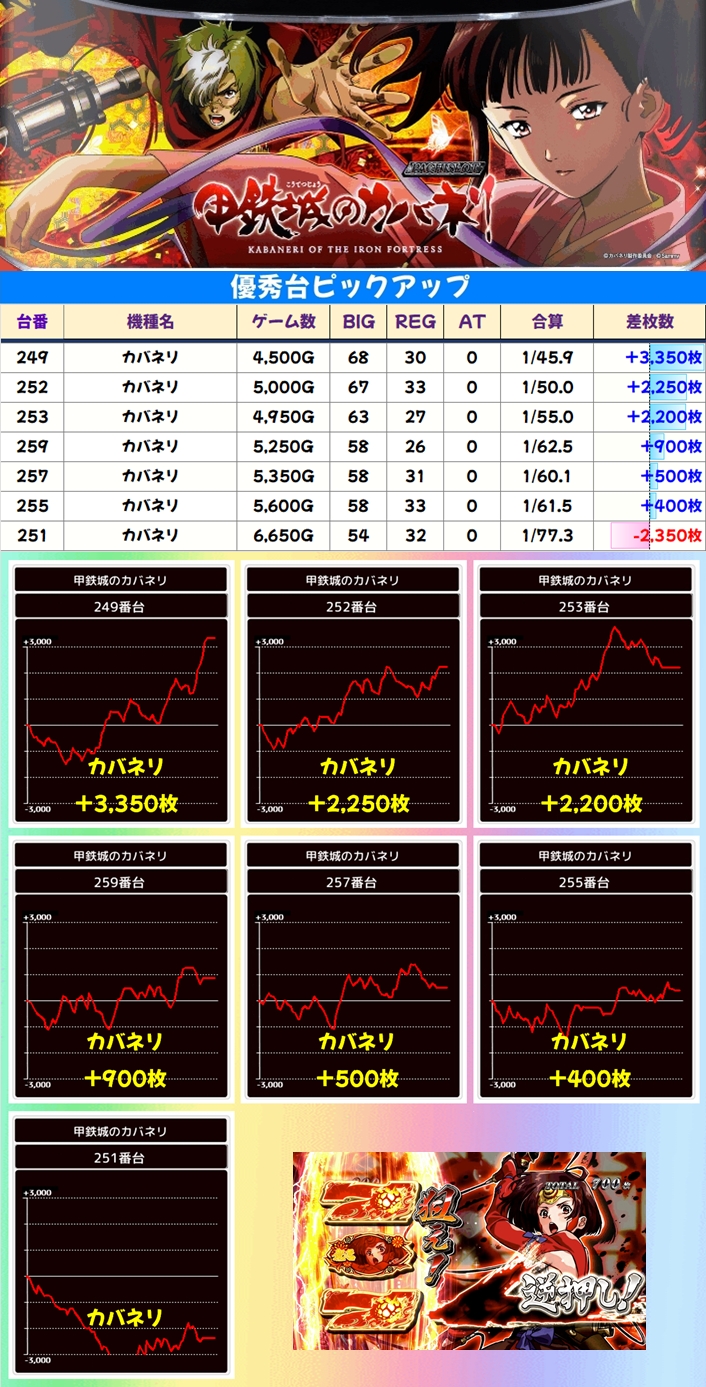The image size is (706, 1387).
Task: Click the 台番 column header
Action: tap(32, 322)
